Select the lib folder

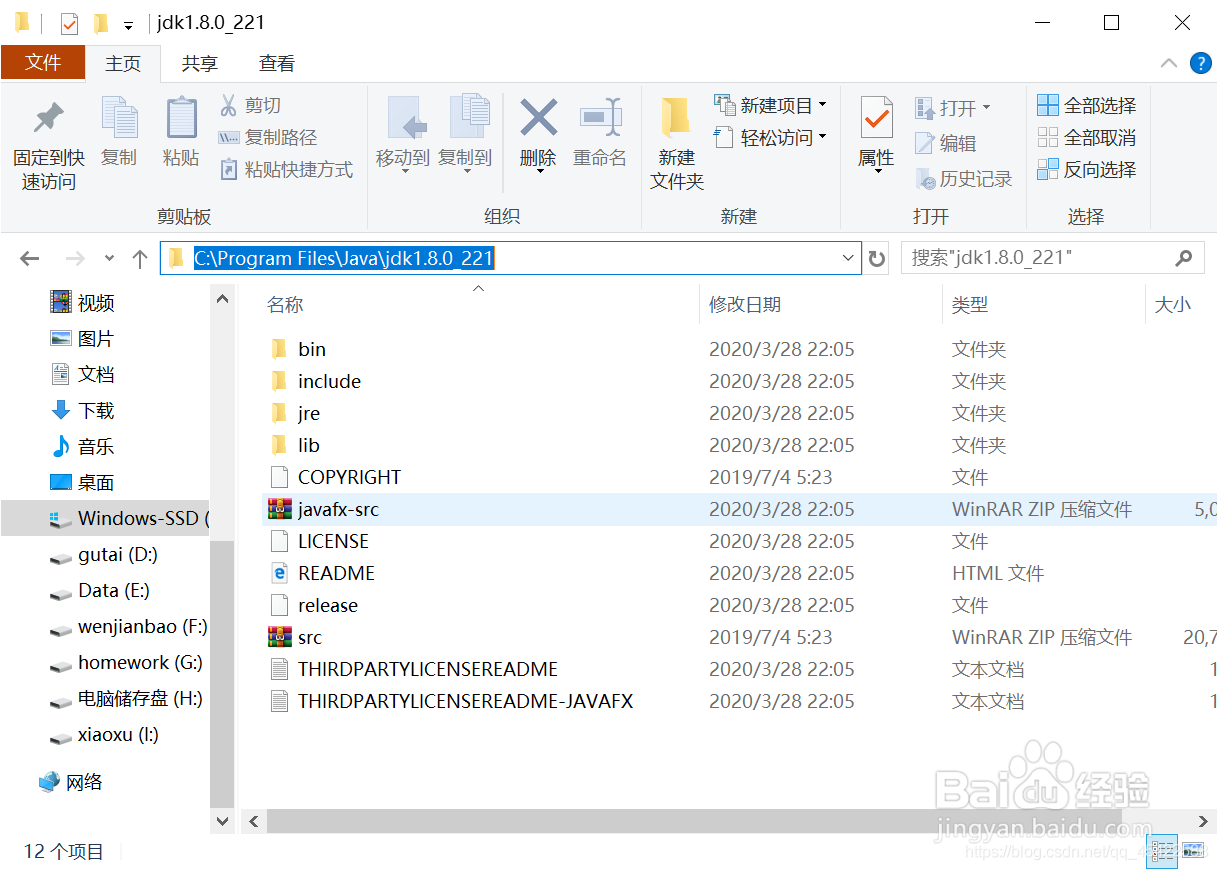[x=295, y=445]
